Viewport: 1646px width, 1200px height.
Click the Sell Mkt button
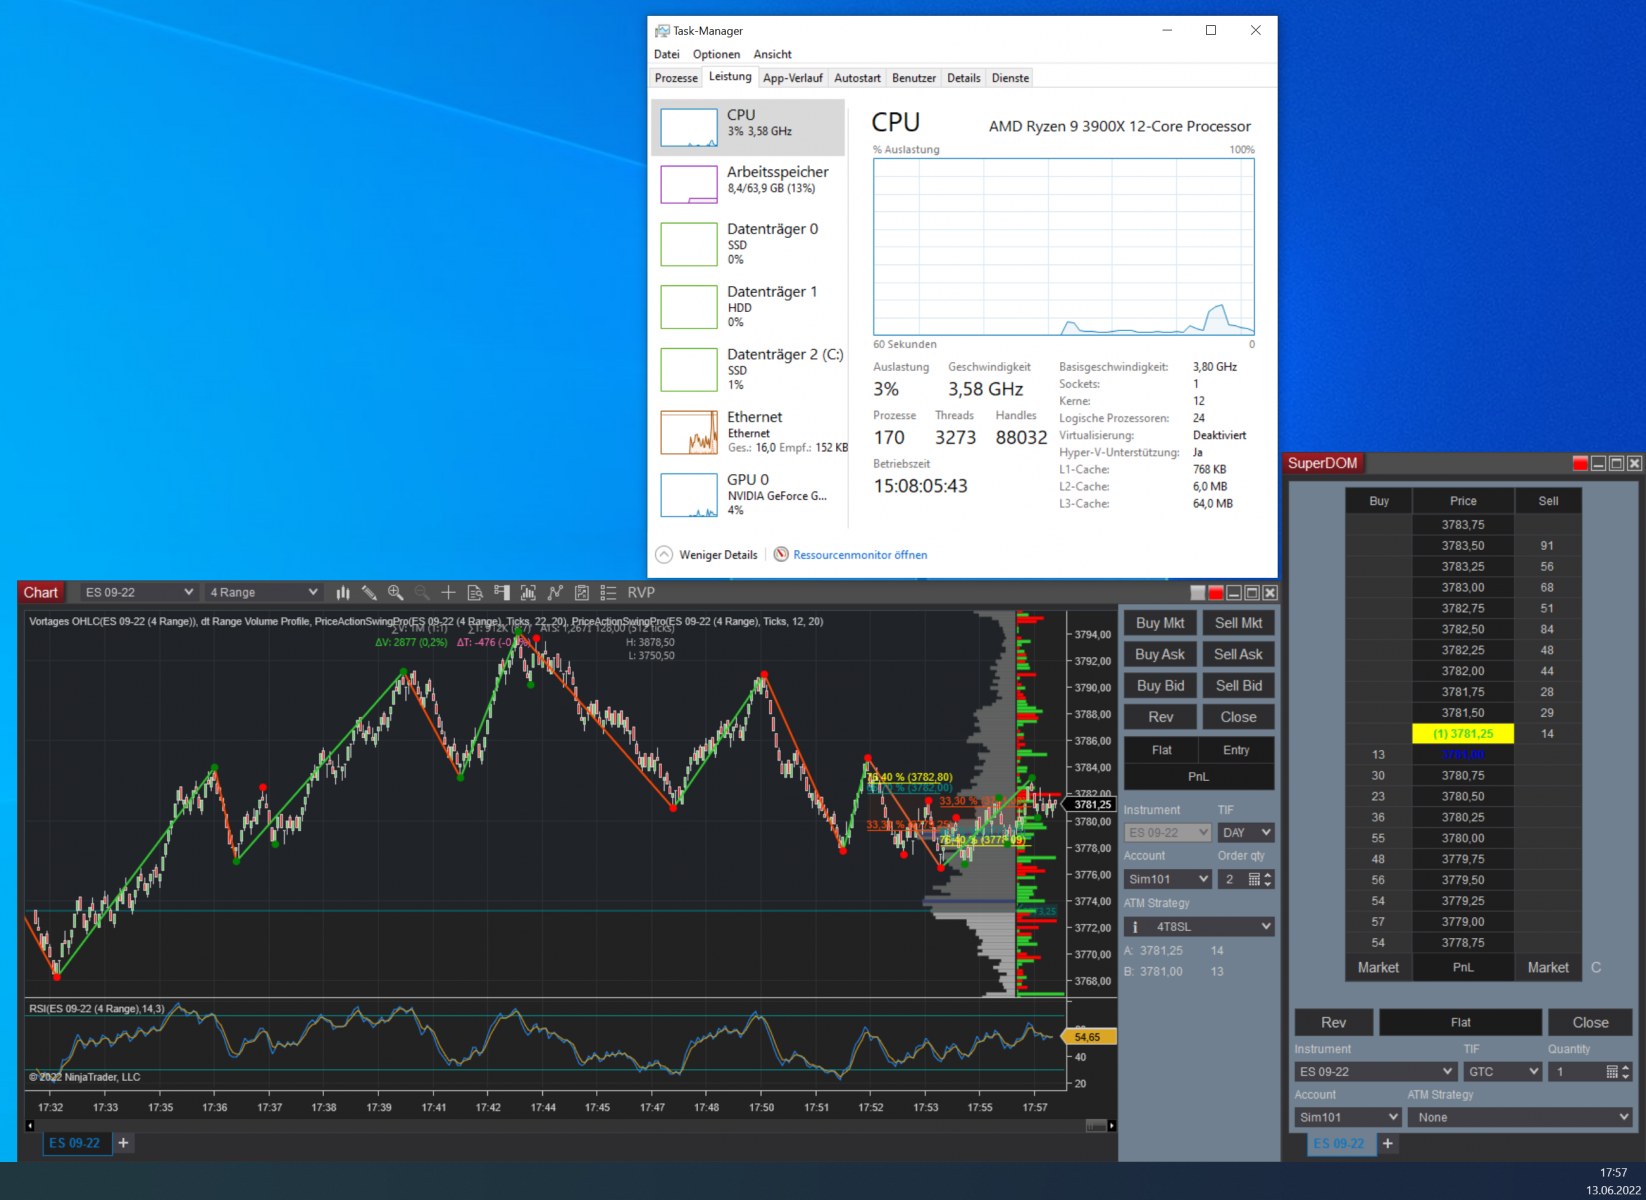(1239, 623)
